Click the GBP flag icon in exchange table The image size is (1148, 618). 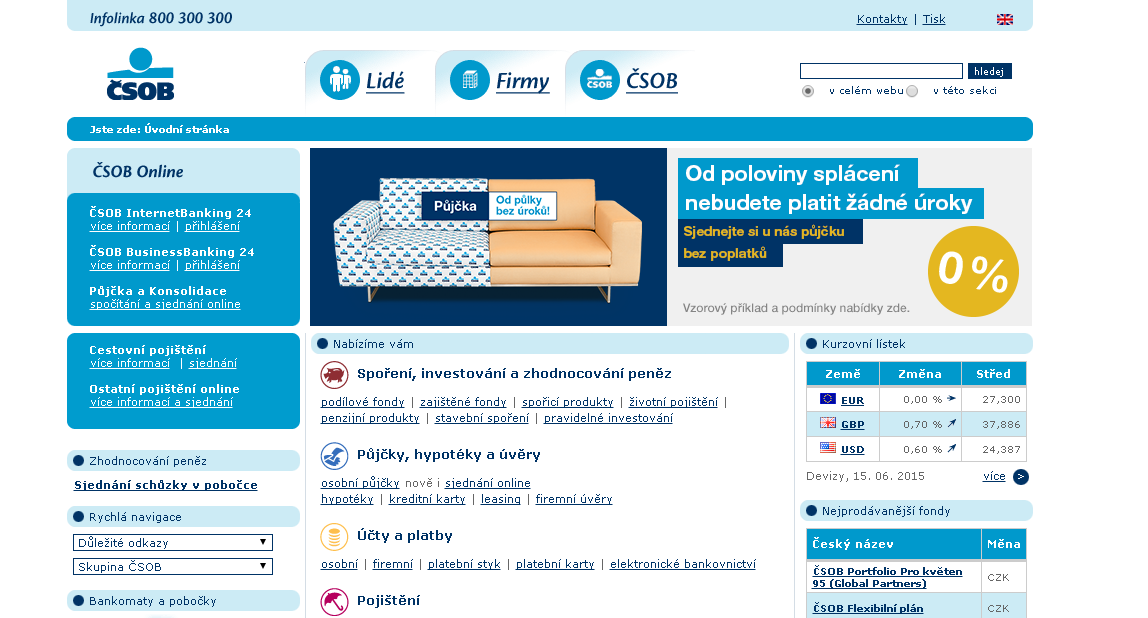point(827,423)
